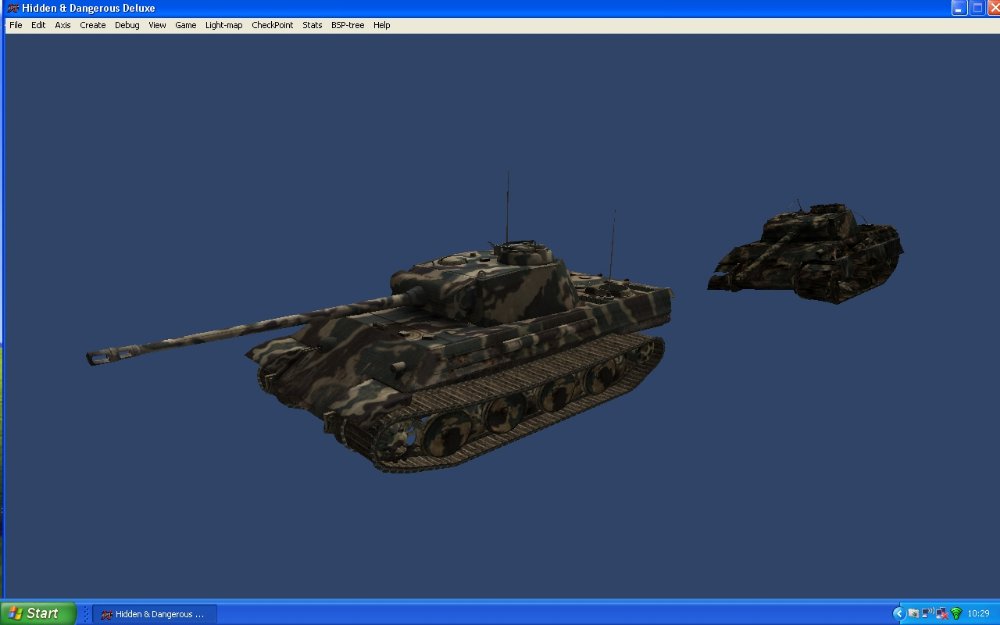The height and width of the screenshot is (625, 1000).
Task: Maximize the Hidden & Dangerous Deluxe window
Action: tap(976, 8)
